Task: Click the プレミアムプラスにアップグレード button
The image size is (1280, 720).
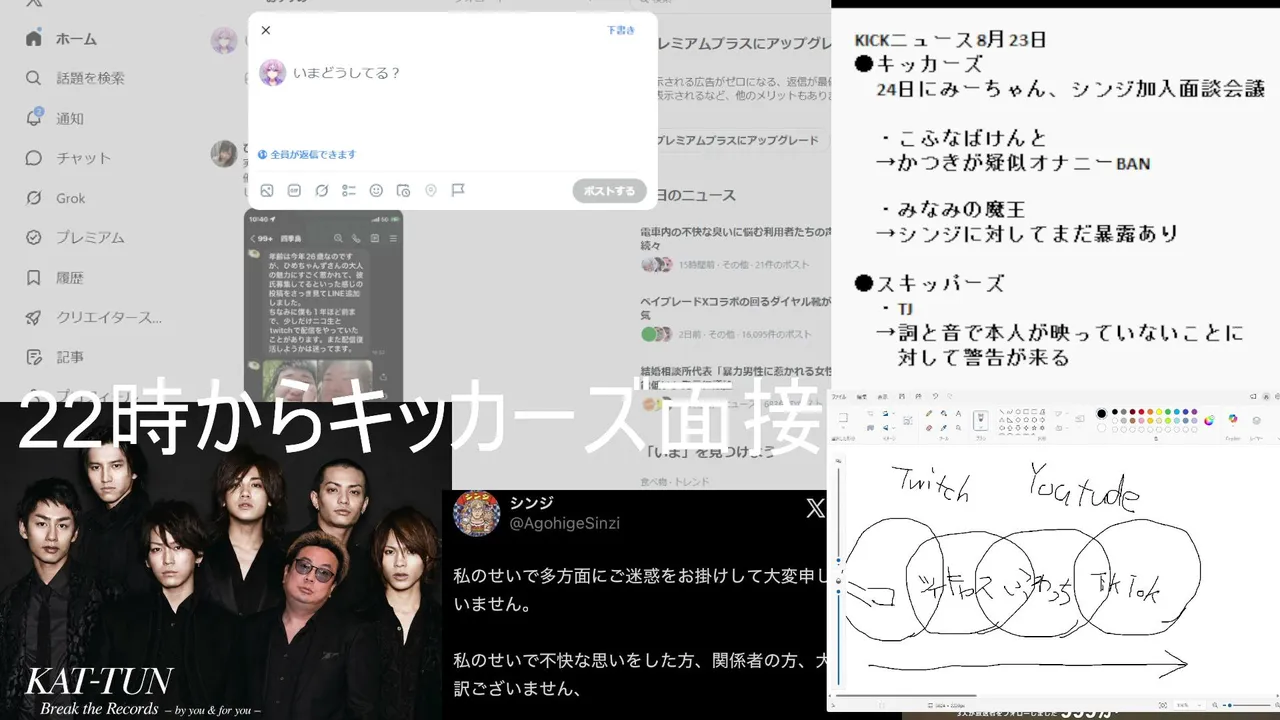Action: tap(738, 141)
